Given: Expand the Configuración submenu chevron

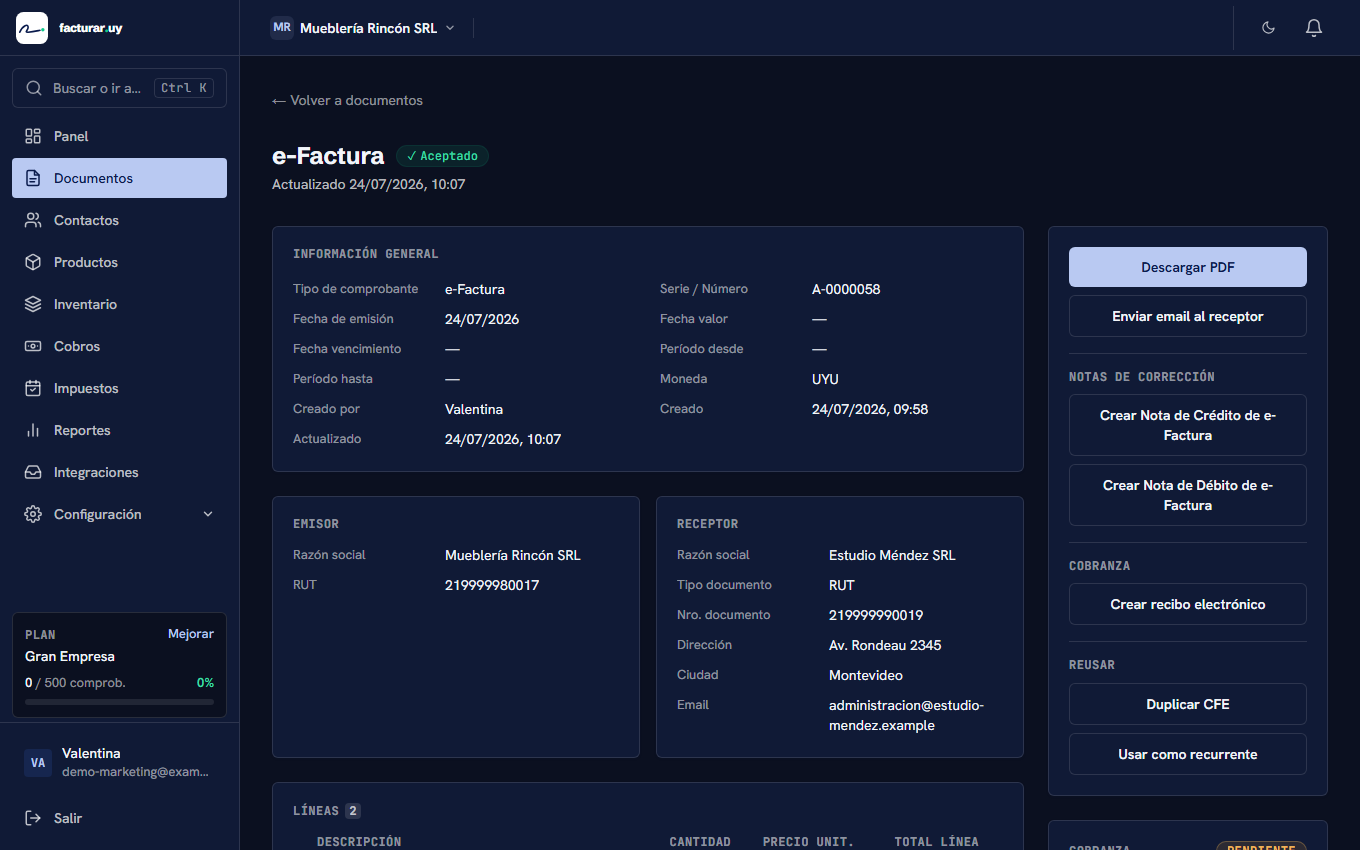Looking at the screenshot, I should (x=208, y=514).
